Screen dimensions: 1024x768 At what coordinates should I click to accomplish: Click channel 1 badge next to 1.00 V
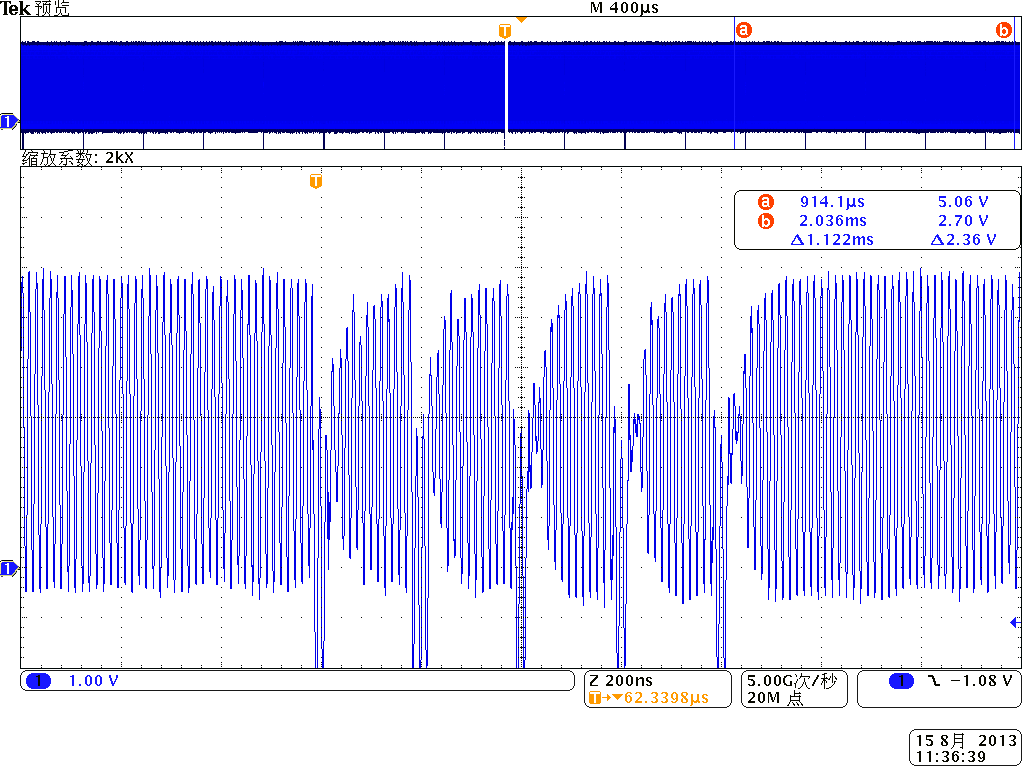38,681
